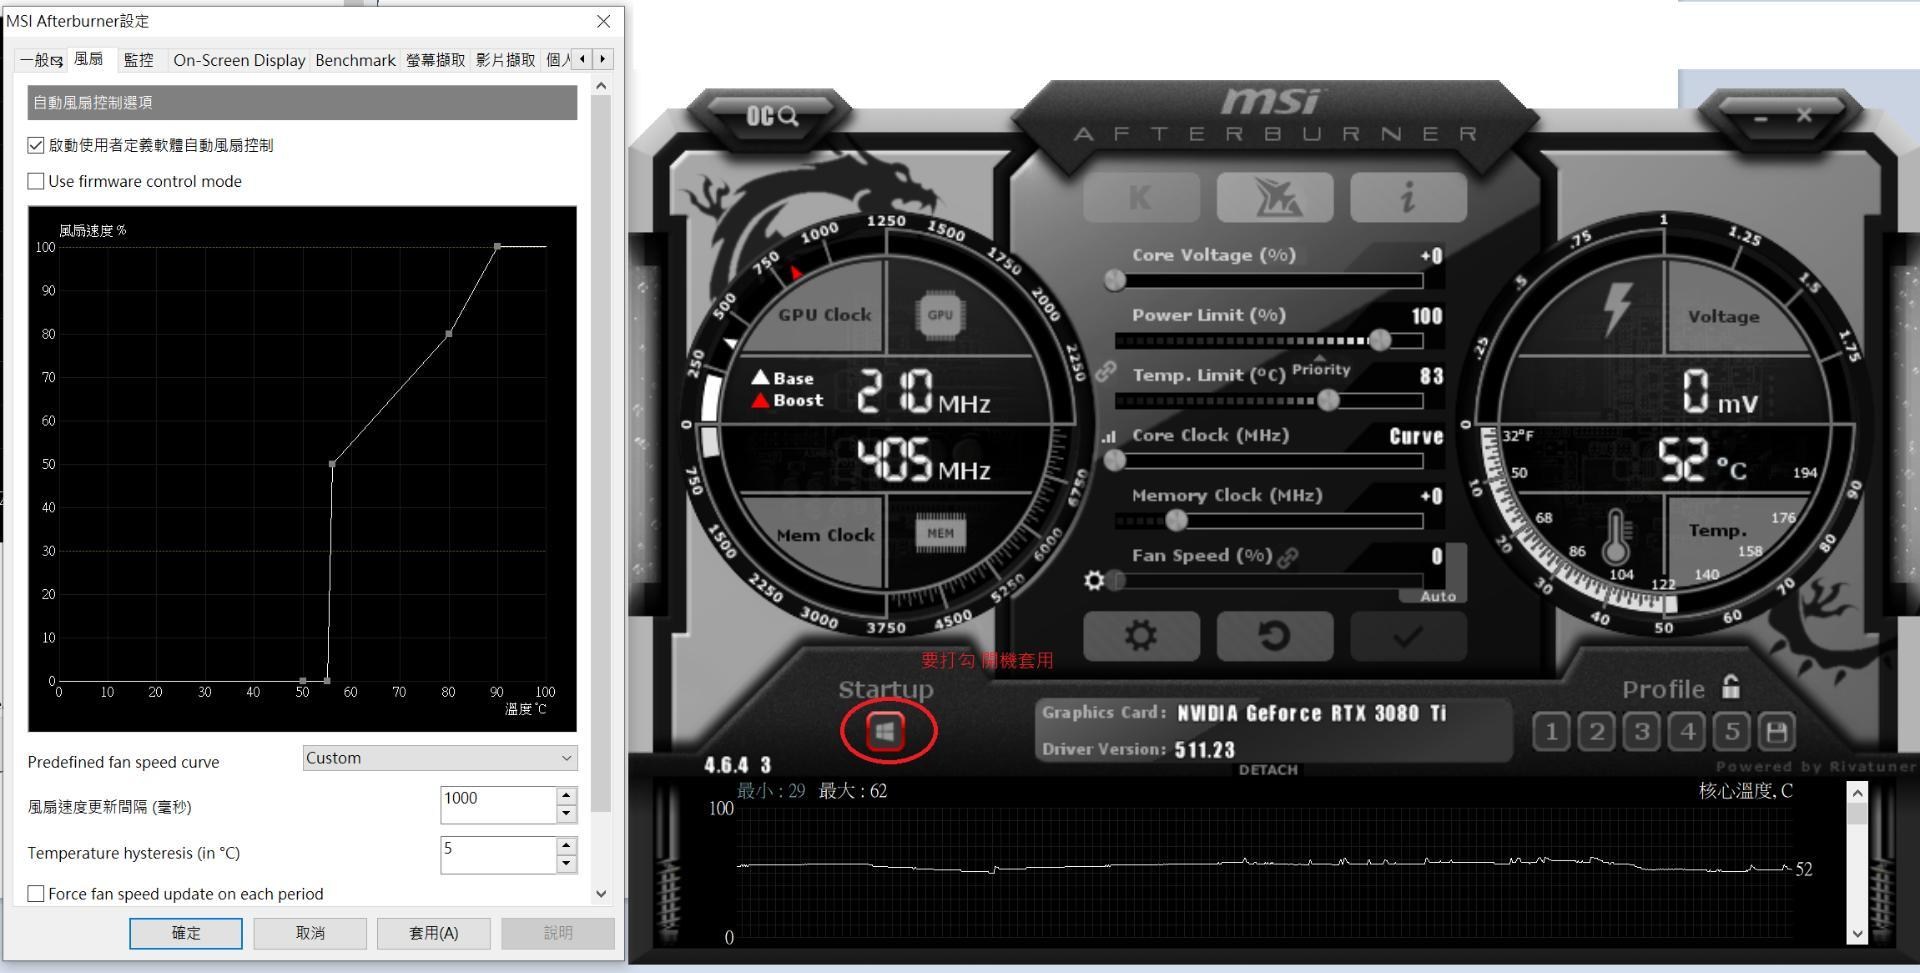
Task: Click the 套用(A) button
Action: click(434, 933)
